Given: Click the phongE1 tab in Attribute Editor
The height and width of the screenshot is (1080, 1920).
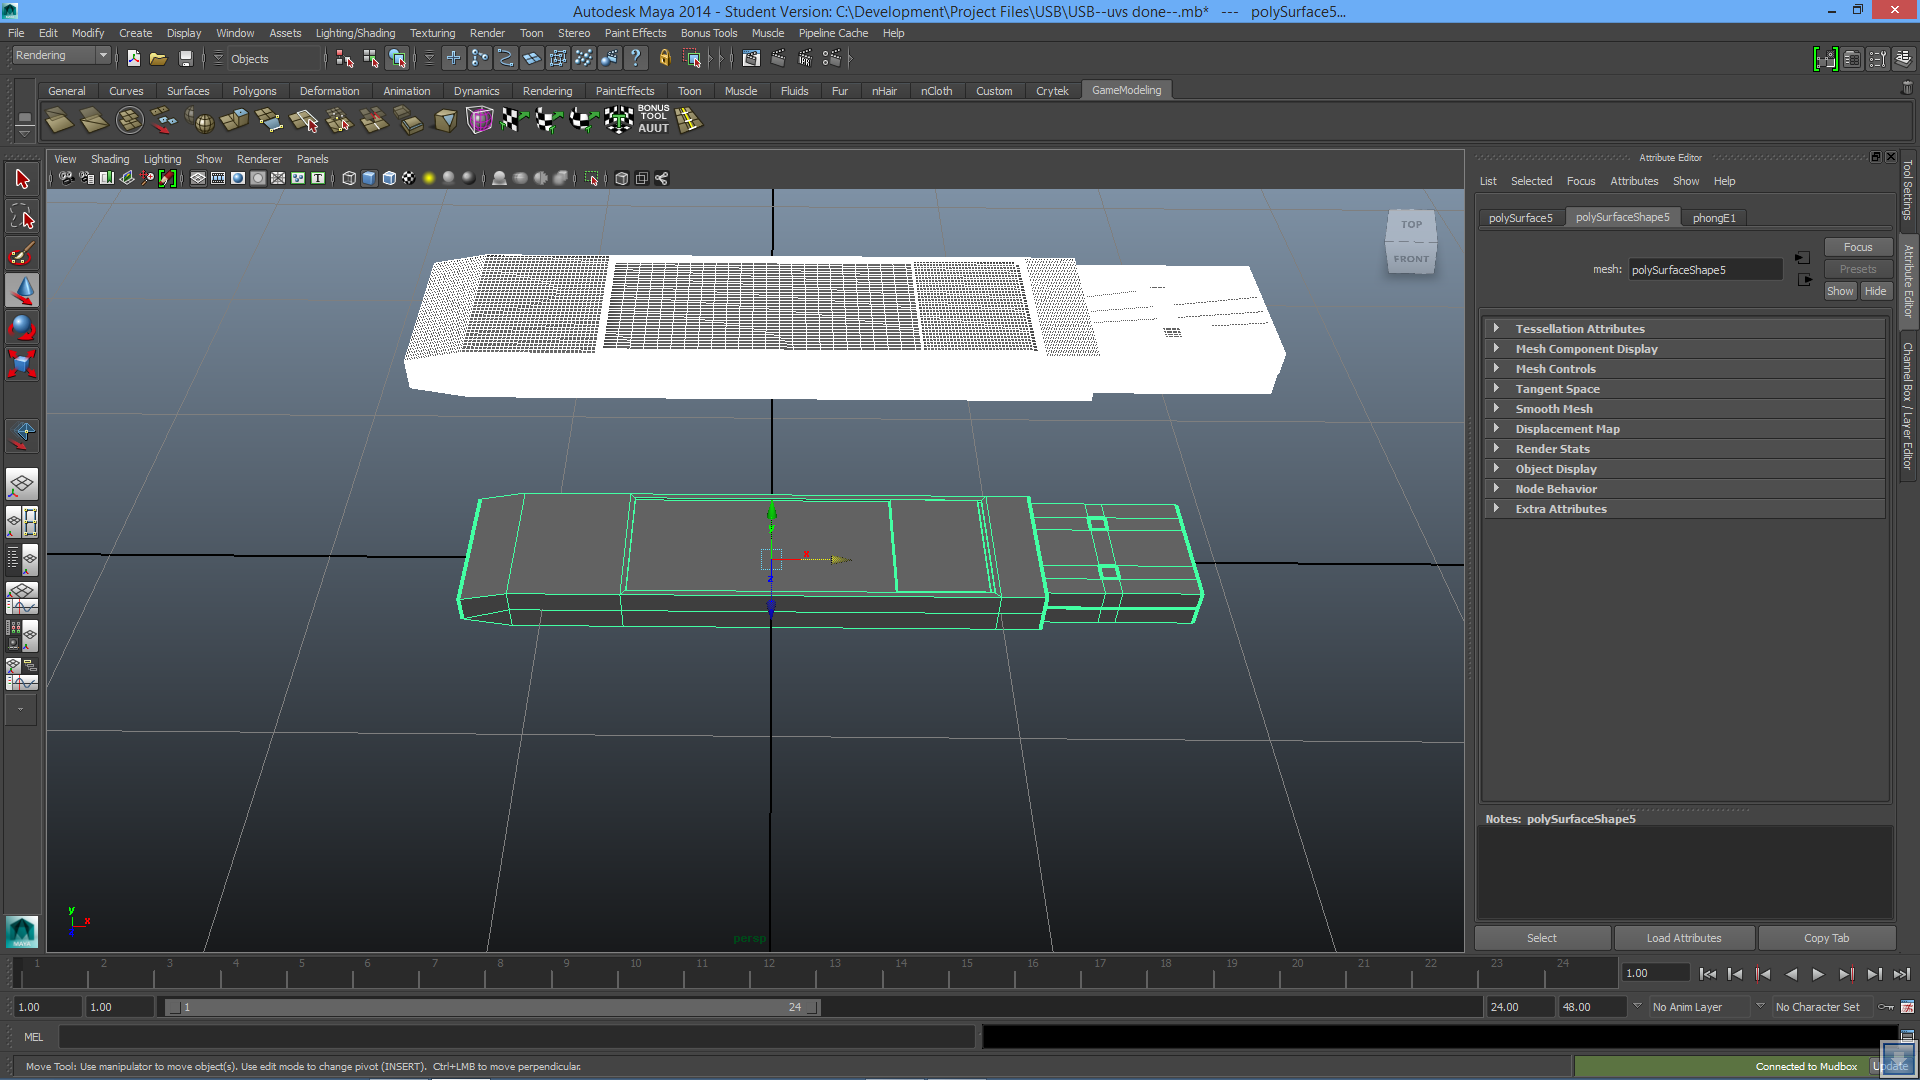Looking at the screenshot, I should [x=1714, y=217].
